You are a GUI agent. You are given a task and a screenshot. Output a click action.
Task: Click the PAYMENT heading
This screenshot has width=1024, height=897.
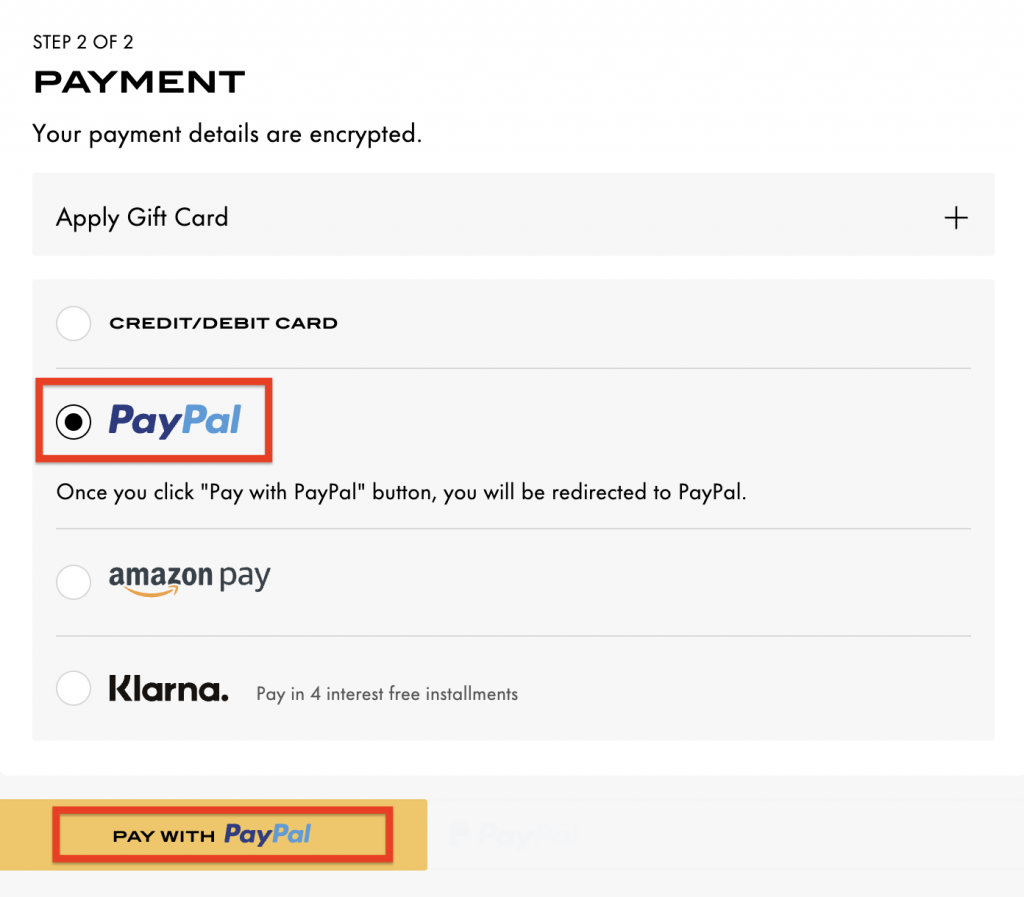[x=139, y=82]
